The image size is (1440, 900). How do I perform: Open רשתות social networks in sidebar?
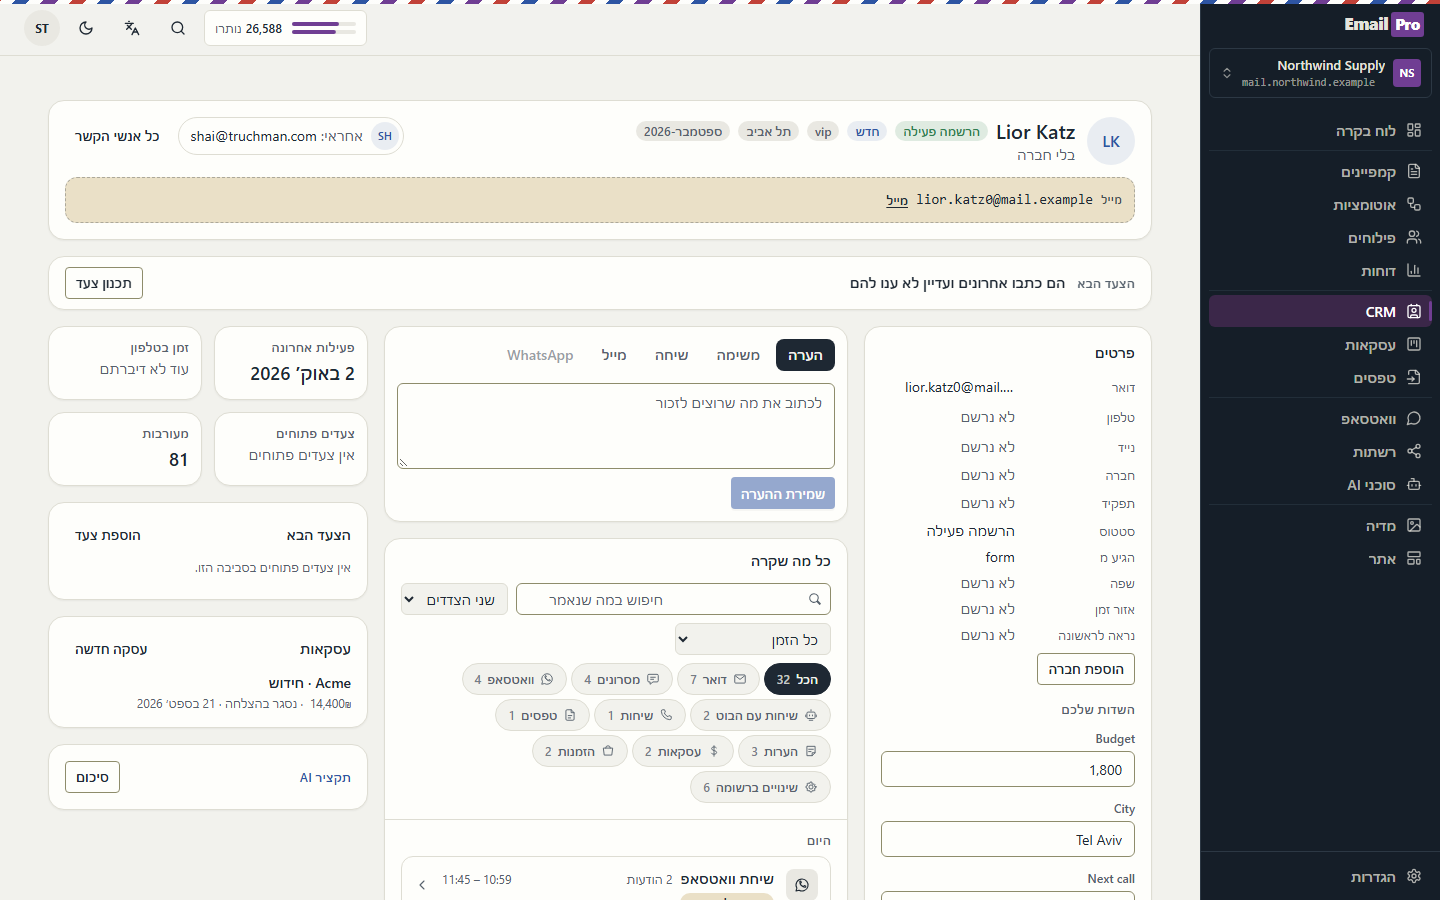1320,452
